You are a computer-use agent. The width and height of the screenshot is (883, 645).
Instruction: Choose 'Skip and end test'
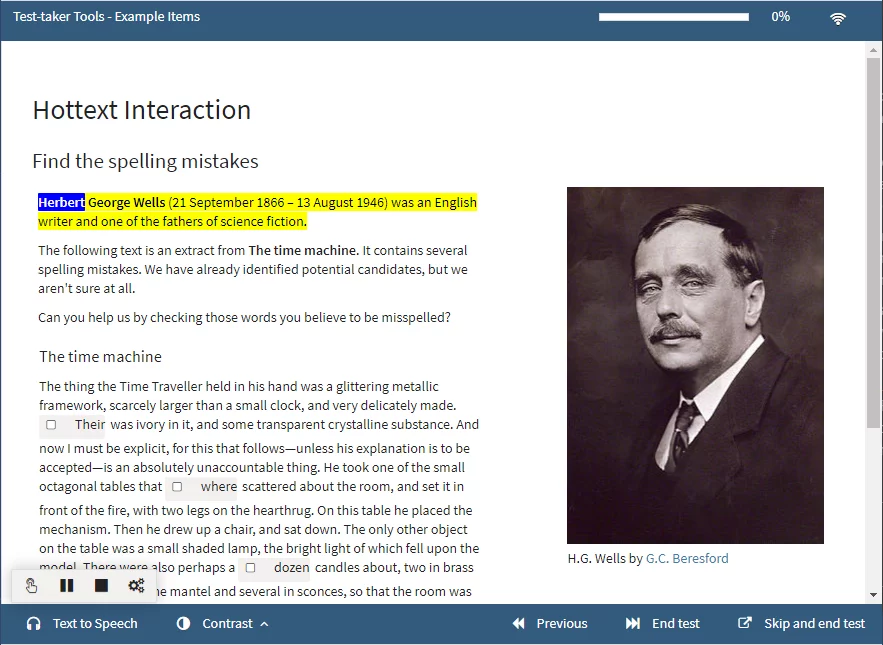(813, 623)
